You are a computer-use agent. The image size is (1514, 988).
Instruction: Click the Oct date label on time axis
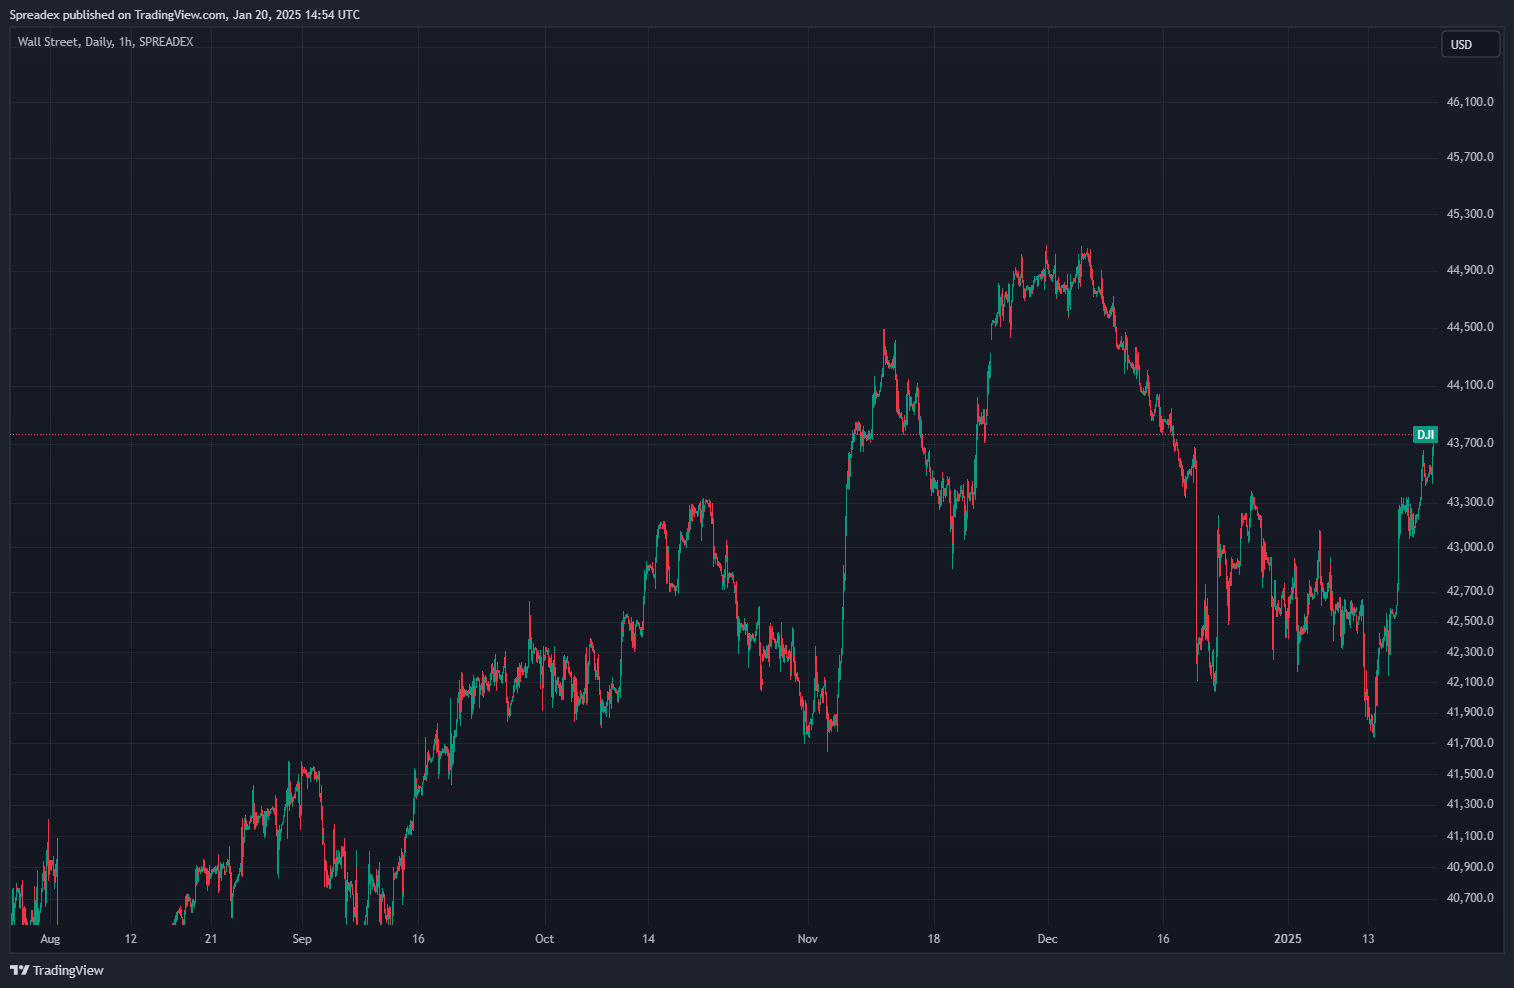[x=544, y=939]
